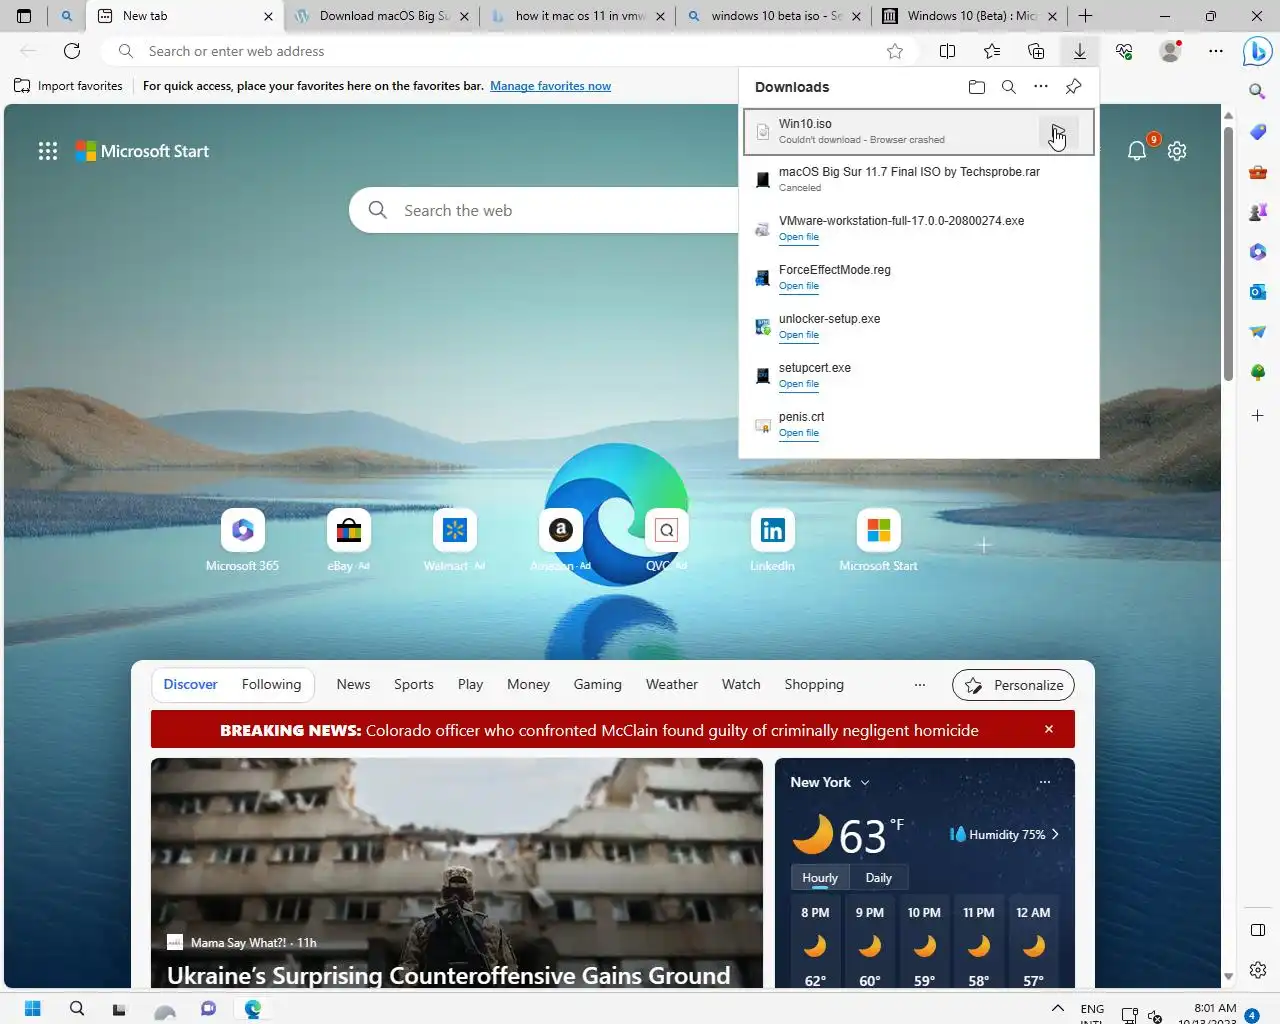Open Settings and more ellipsis menu

click(x=1216, y=51)
